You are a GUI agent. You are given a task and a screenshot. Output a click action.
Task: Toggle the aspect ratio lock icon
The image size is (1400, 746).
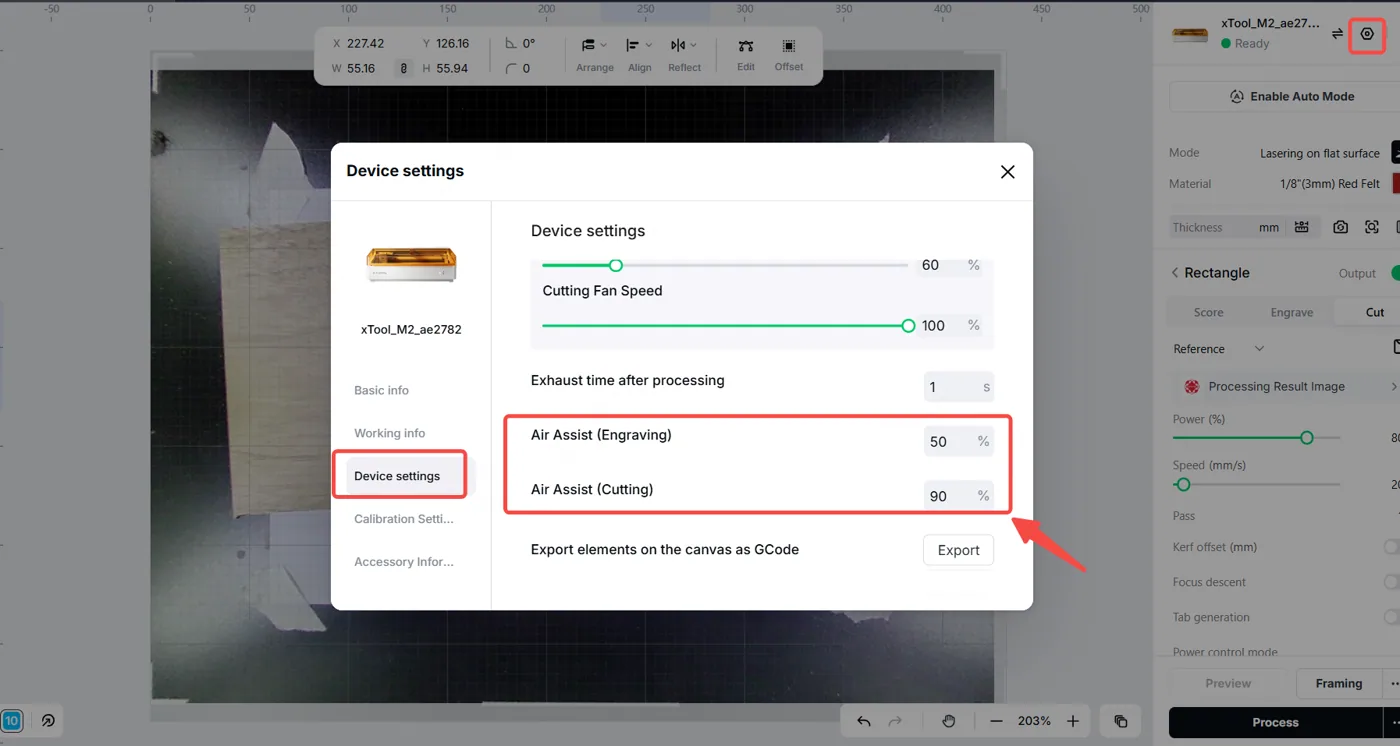tap(404, 69)
